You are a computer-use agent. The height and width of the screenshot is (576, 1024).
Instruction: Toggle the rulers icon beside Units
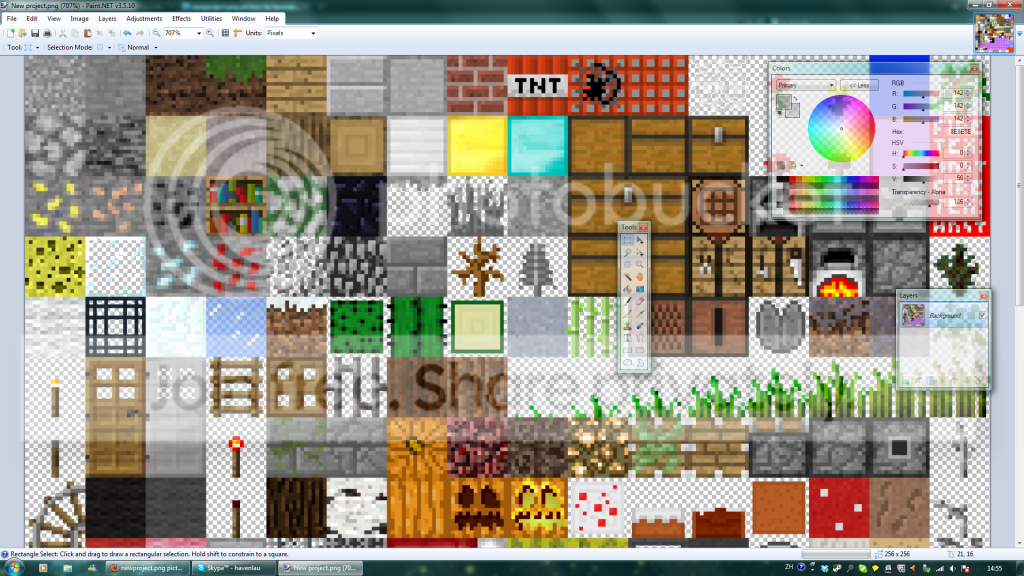point(237,33)
